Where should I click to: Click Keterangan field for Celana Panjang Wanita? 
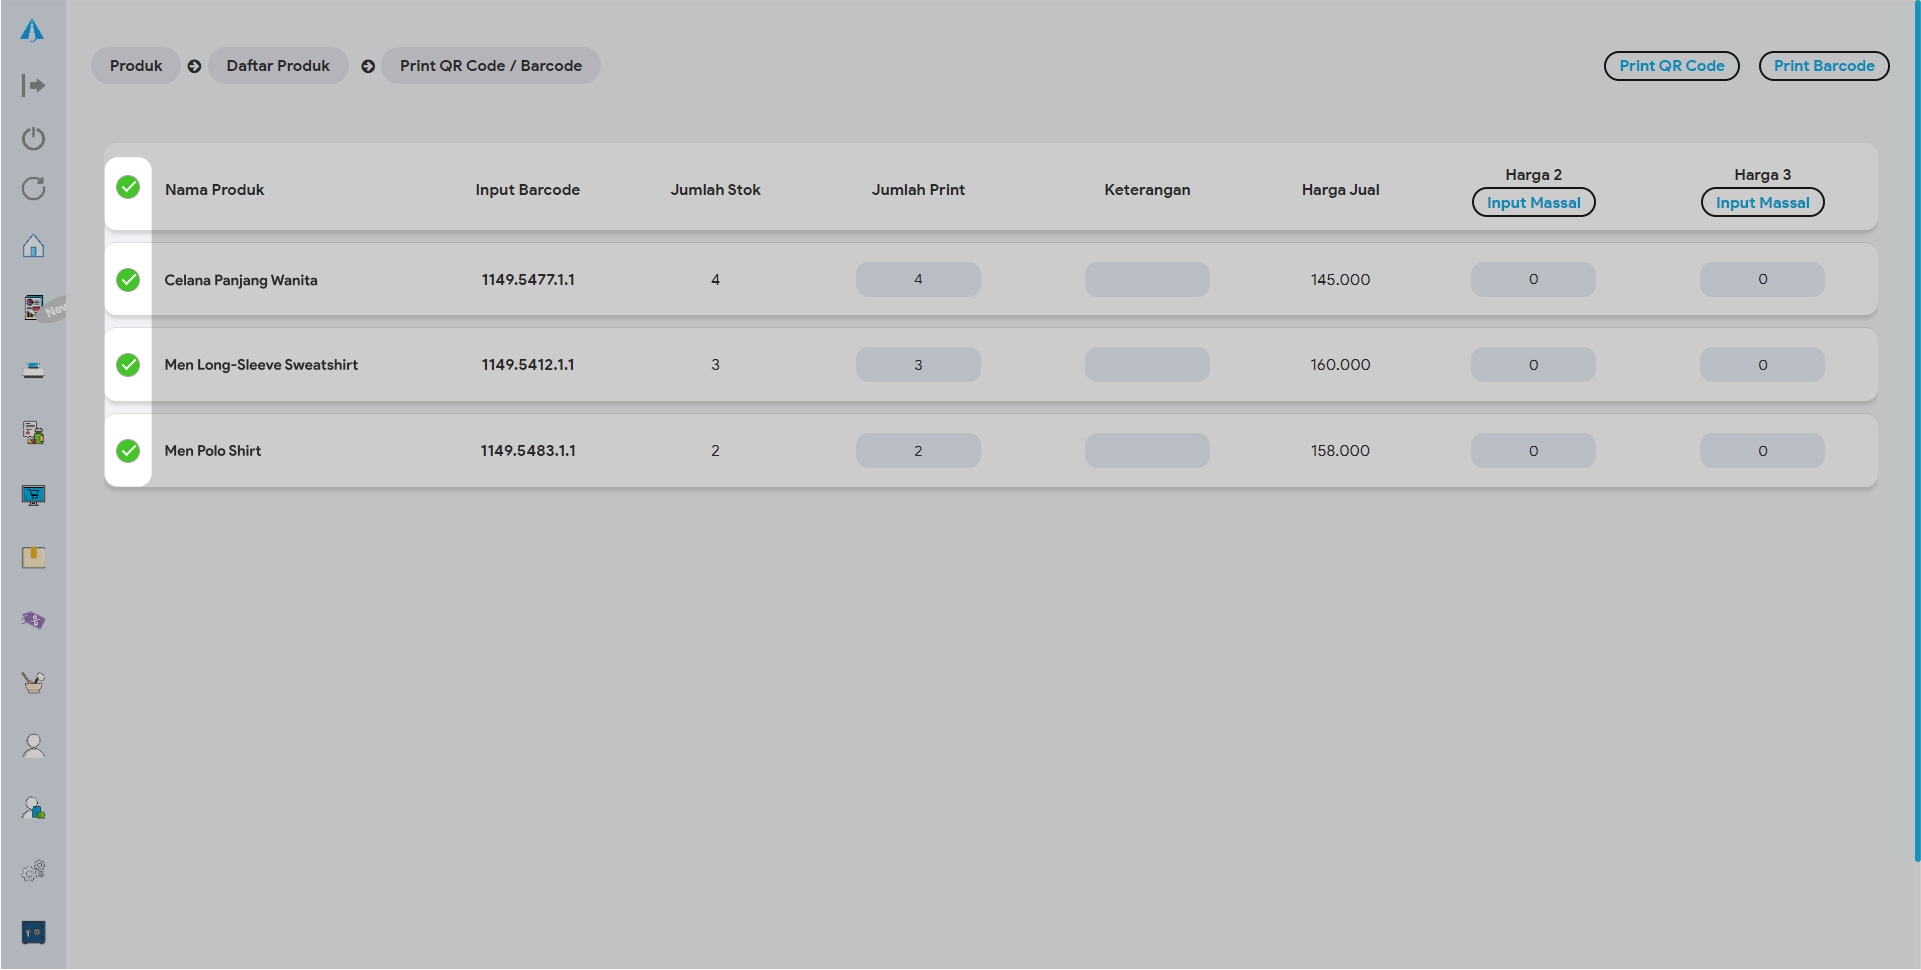point(1147,280)
